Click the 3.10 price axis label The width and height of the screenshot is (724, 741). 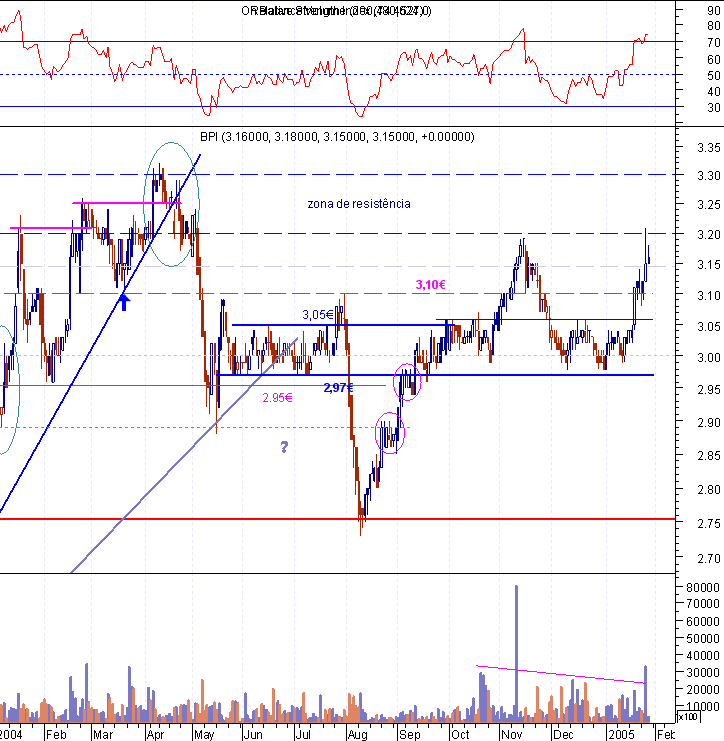(x=708, y=295)
